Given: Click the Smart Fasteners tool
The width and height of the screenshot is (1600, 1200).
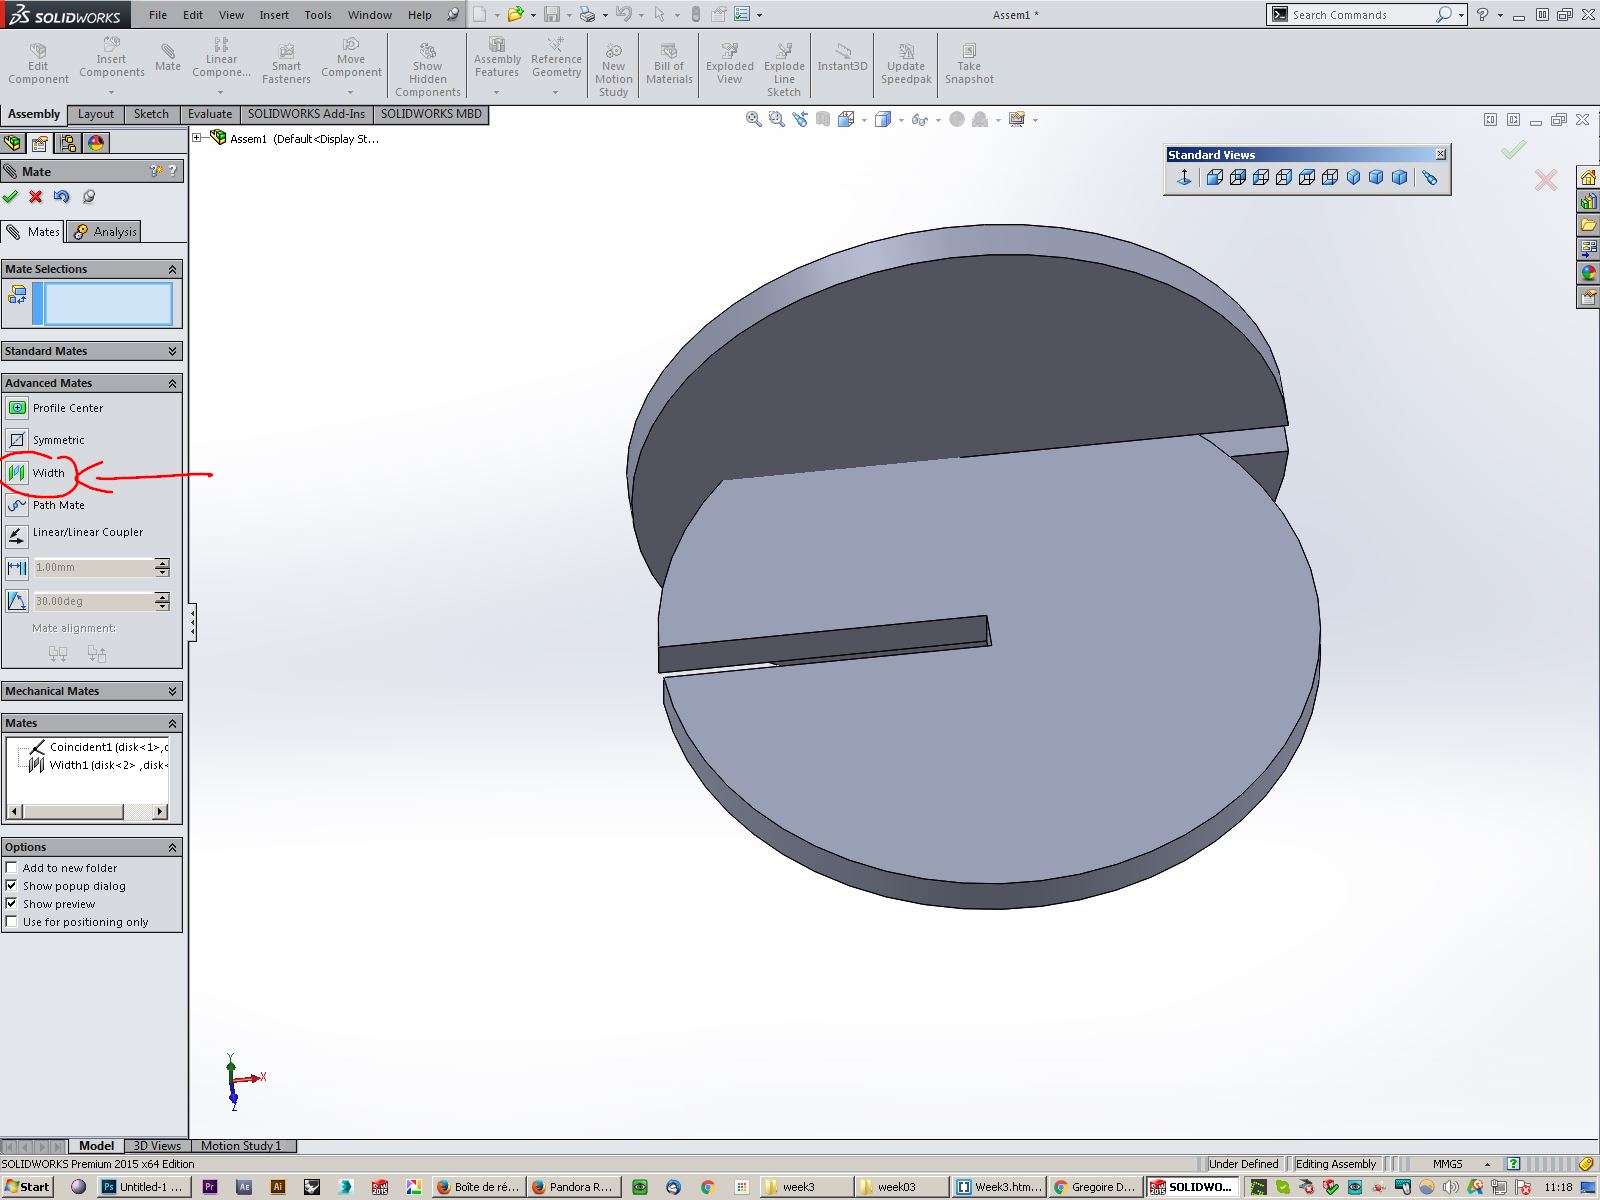Looking at the screenshot, I should click(x=286, y=64).
